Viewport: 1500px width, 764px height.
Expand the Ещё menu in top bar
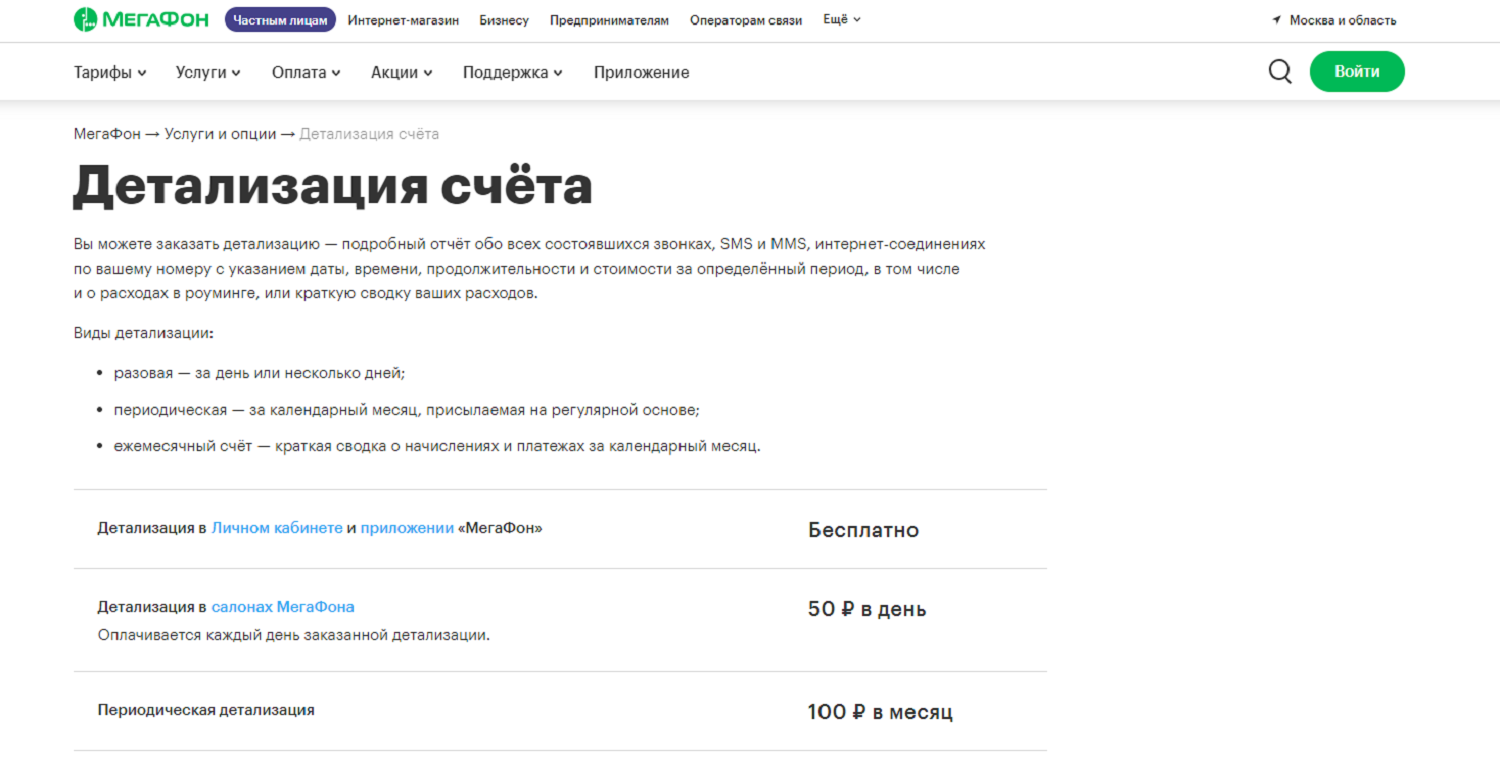842,20
